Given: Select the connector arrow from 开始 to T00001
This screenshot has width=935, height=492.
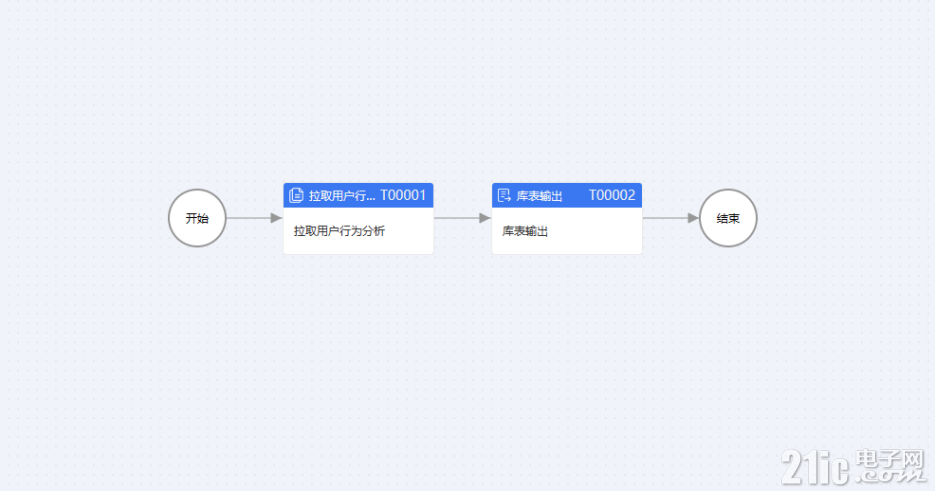Looking at the screenshot, I should tap(254, 218).
